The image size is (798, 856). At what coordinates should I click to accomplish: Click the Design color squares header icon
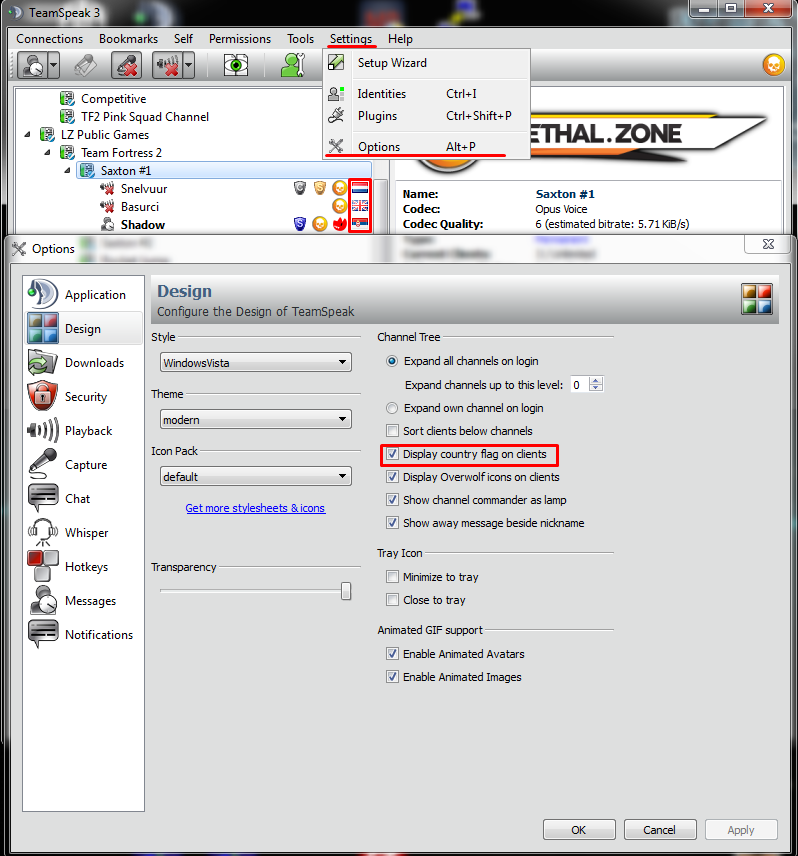tap(757, 299)
